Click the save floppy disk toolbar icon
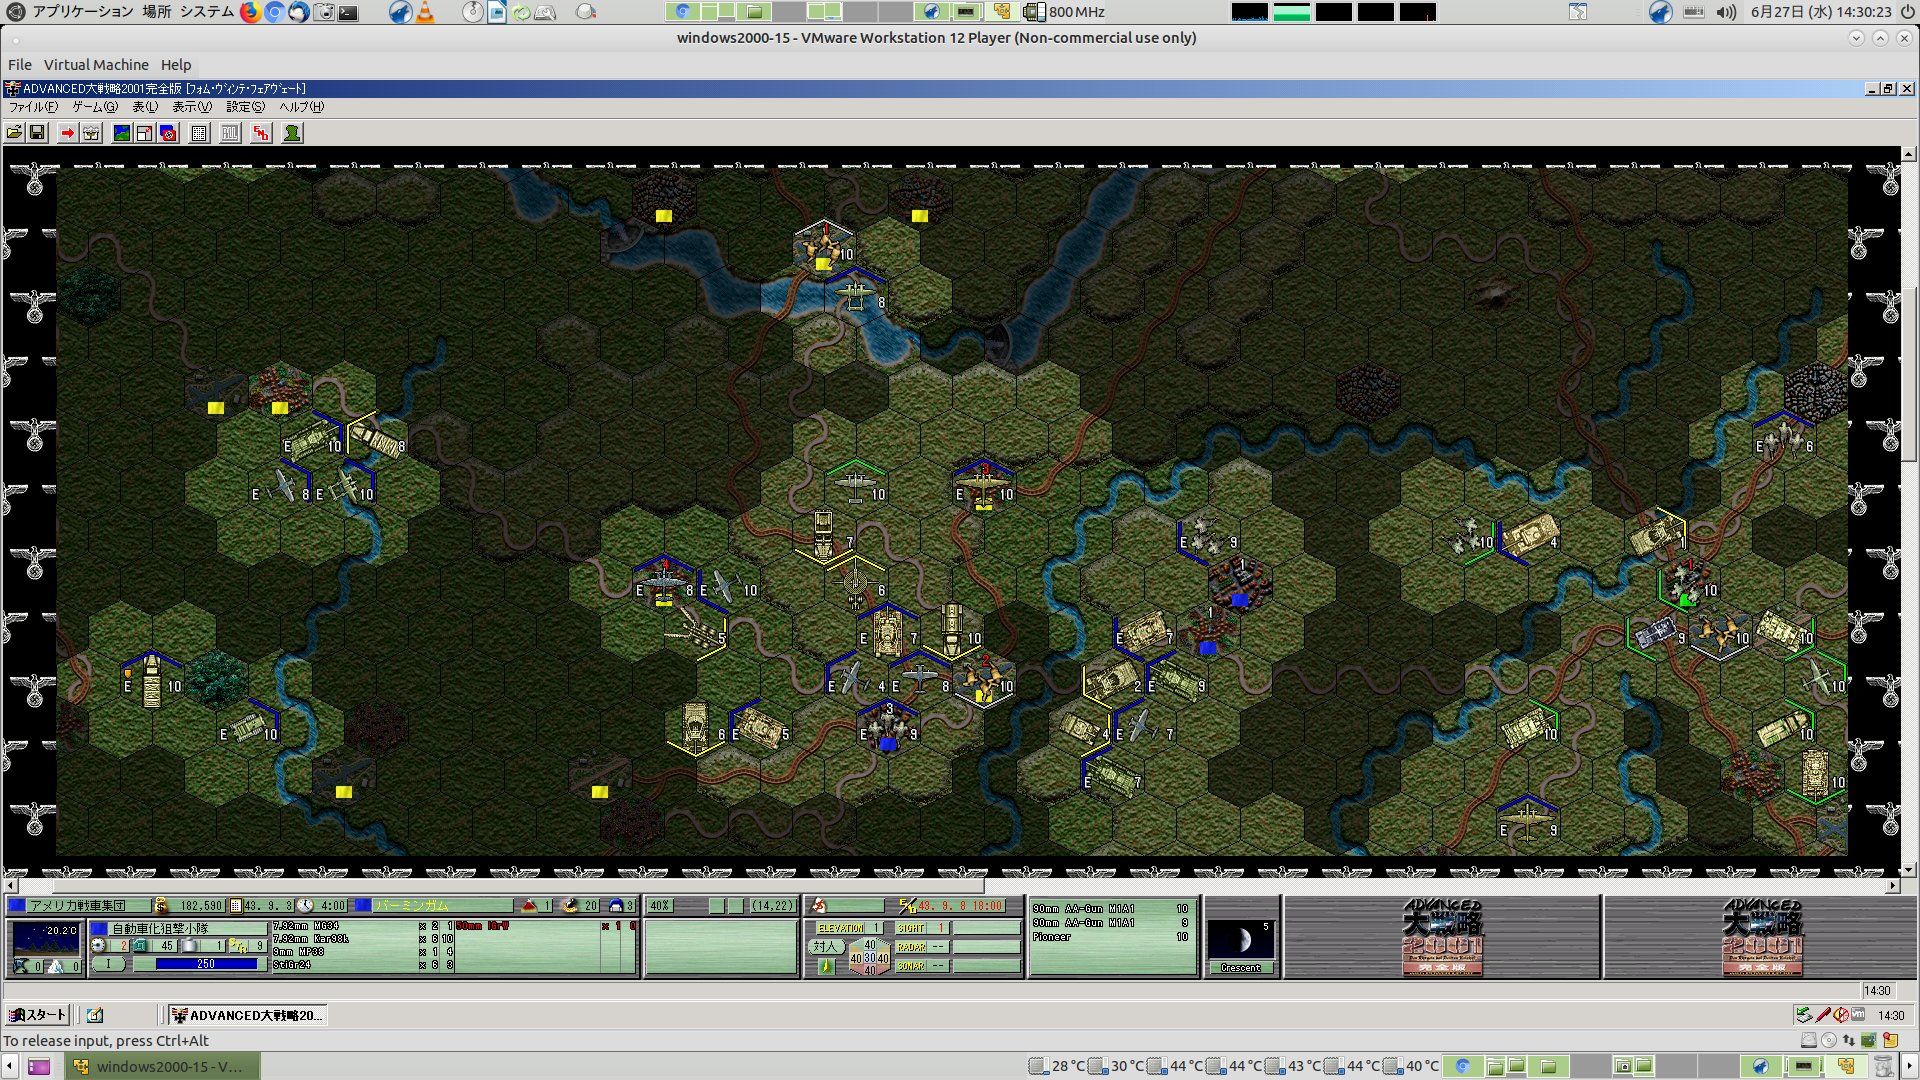Viewport: 1920px width, 1080px height. [x=37, y=133]
